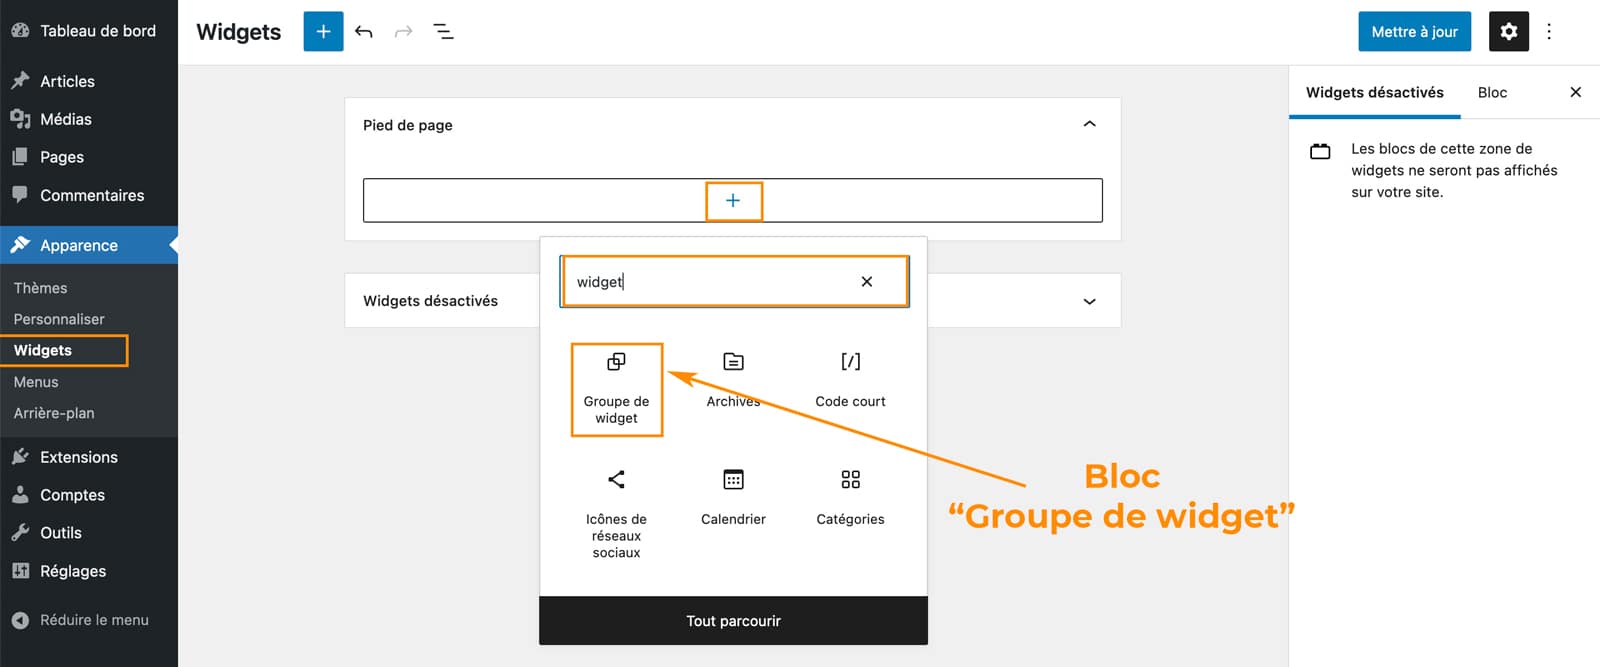This screenshot has width=1600, height=667.
Task: Add a block in Pied de page
Action: pyautogui.click(x=733, y=201)
